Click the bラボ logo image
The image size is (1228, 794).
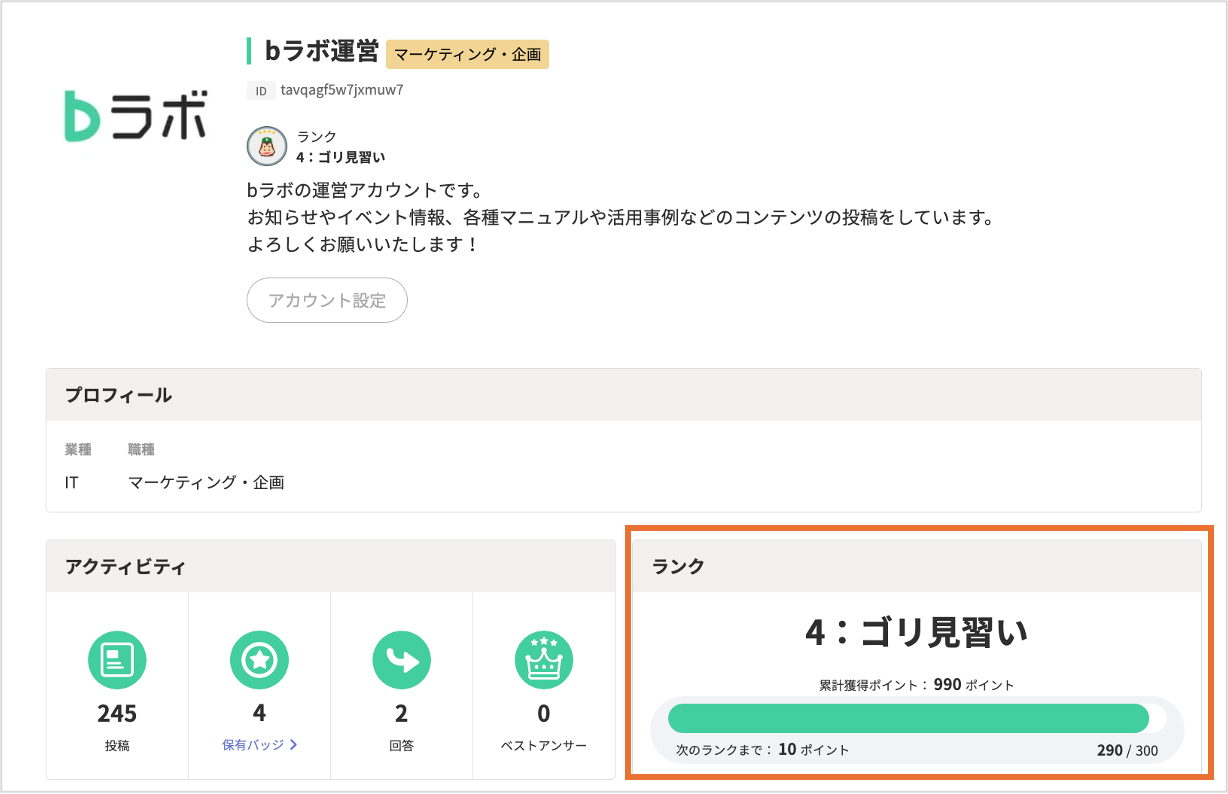click(135, 115)
